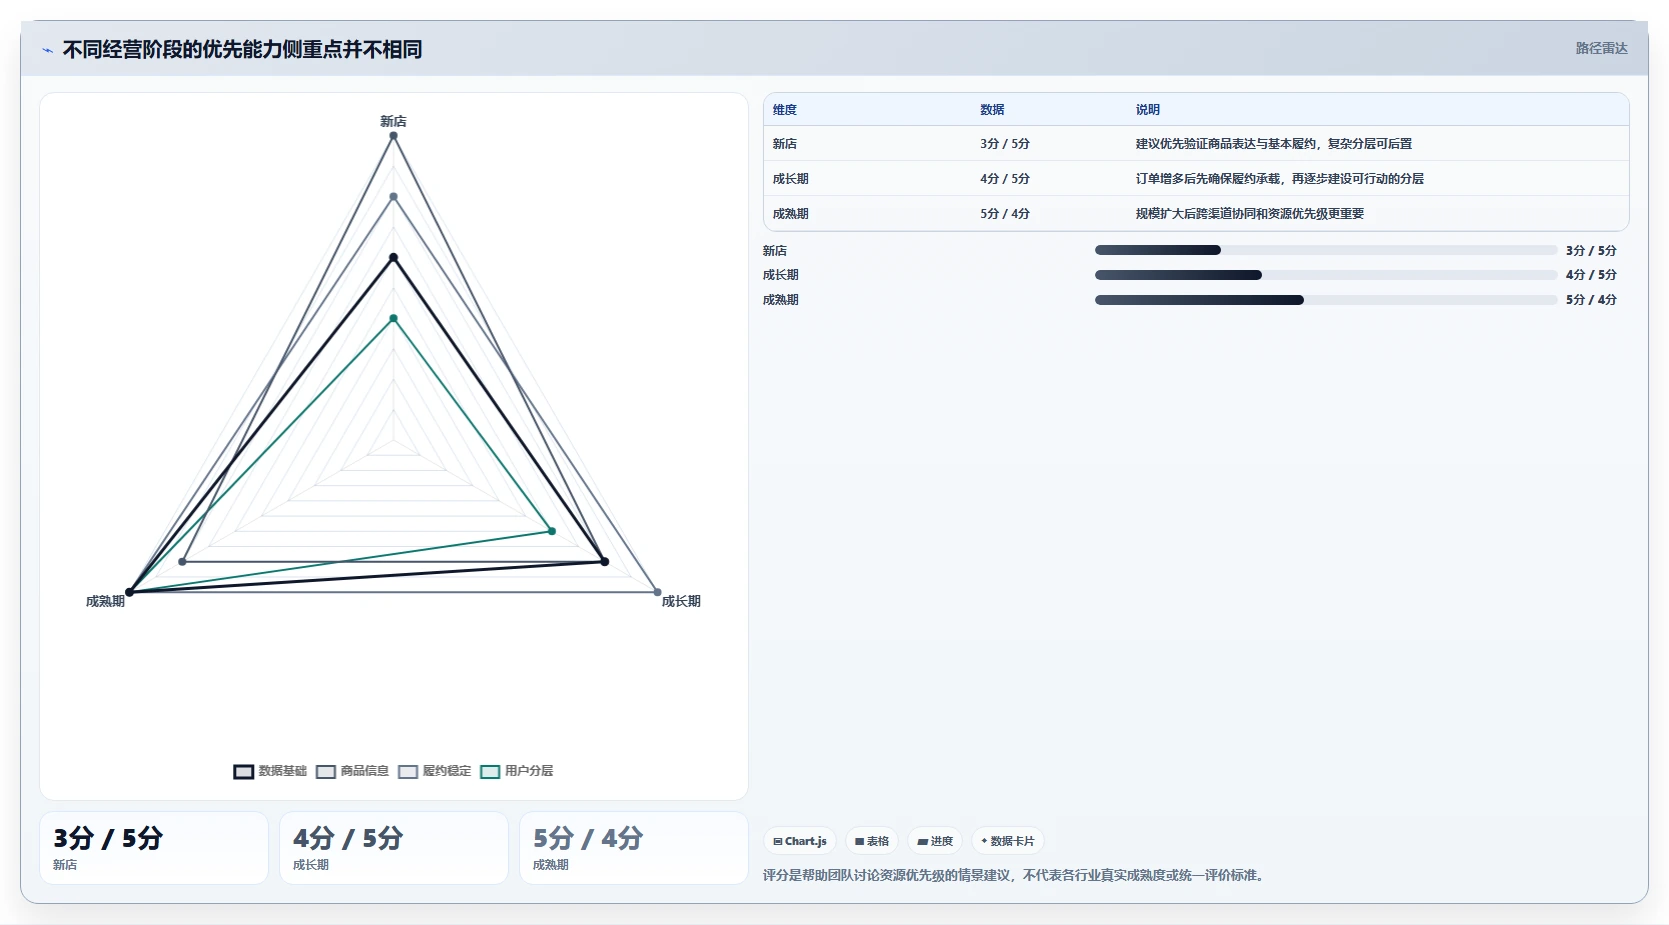
Task: Click the dark 数据基础 point on 成长期 axis
Action: (x=604, y=562)
